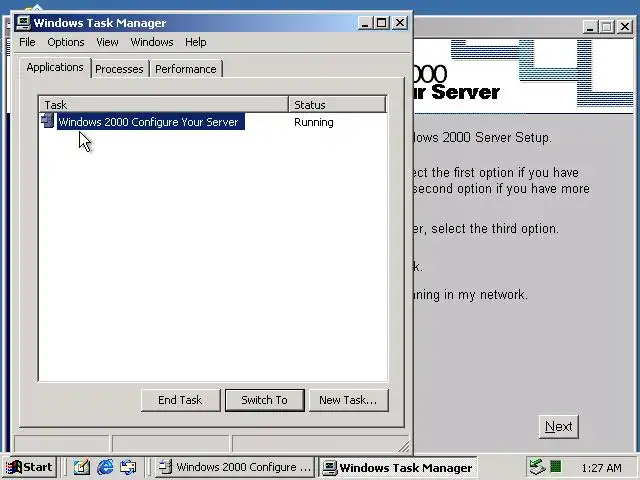The image size is (640, 480).
Task: Click the 1:27 AM system clock
Action: click(x=601, y=468)
